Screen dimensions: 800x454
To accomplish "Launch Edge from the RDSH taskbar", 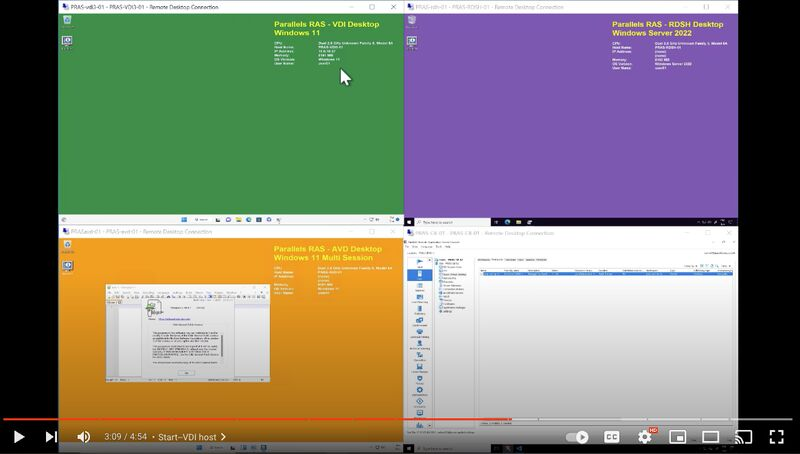I will coord(508,222).
